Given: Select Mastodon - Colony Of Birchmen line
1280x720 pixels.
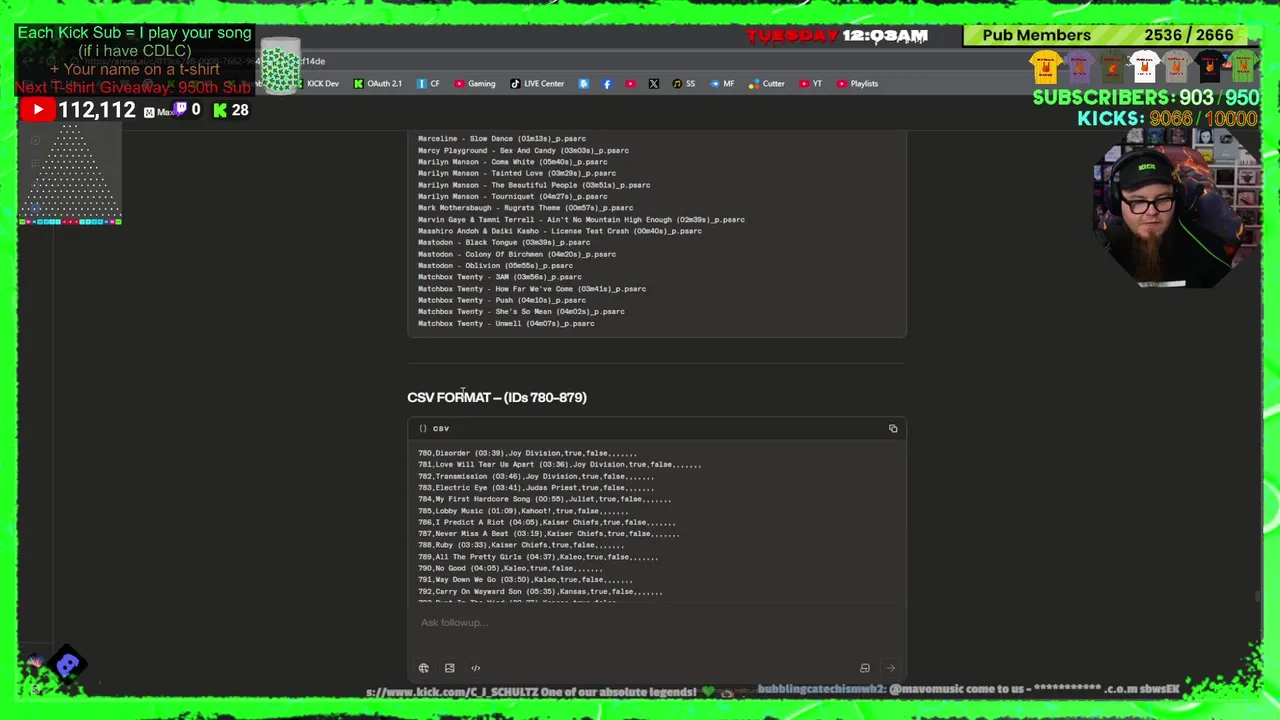Looking at the screenshot, I should click(517, 255).
